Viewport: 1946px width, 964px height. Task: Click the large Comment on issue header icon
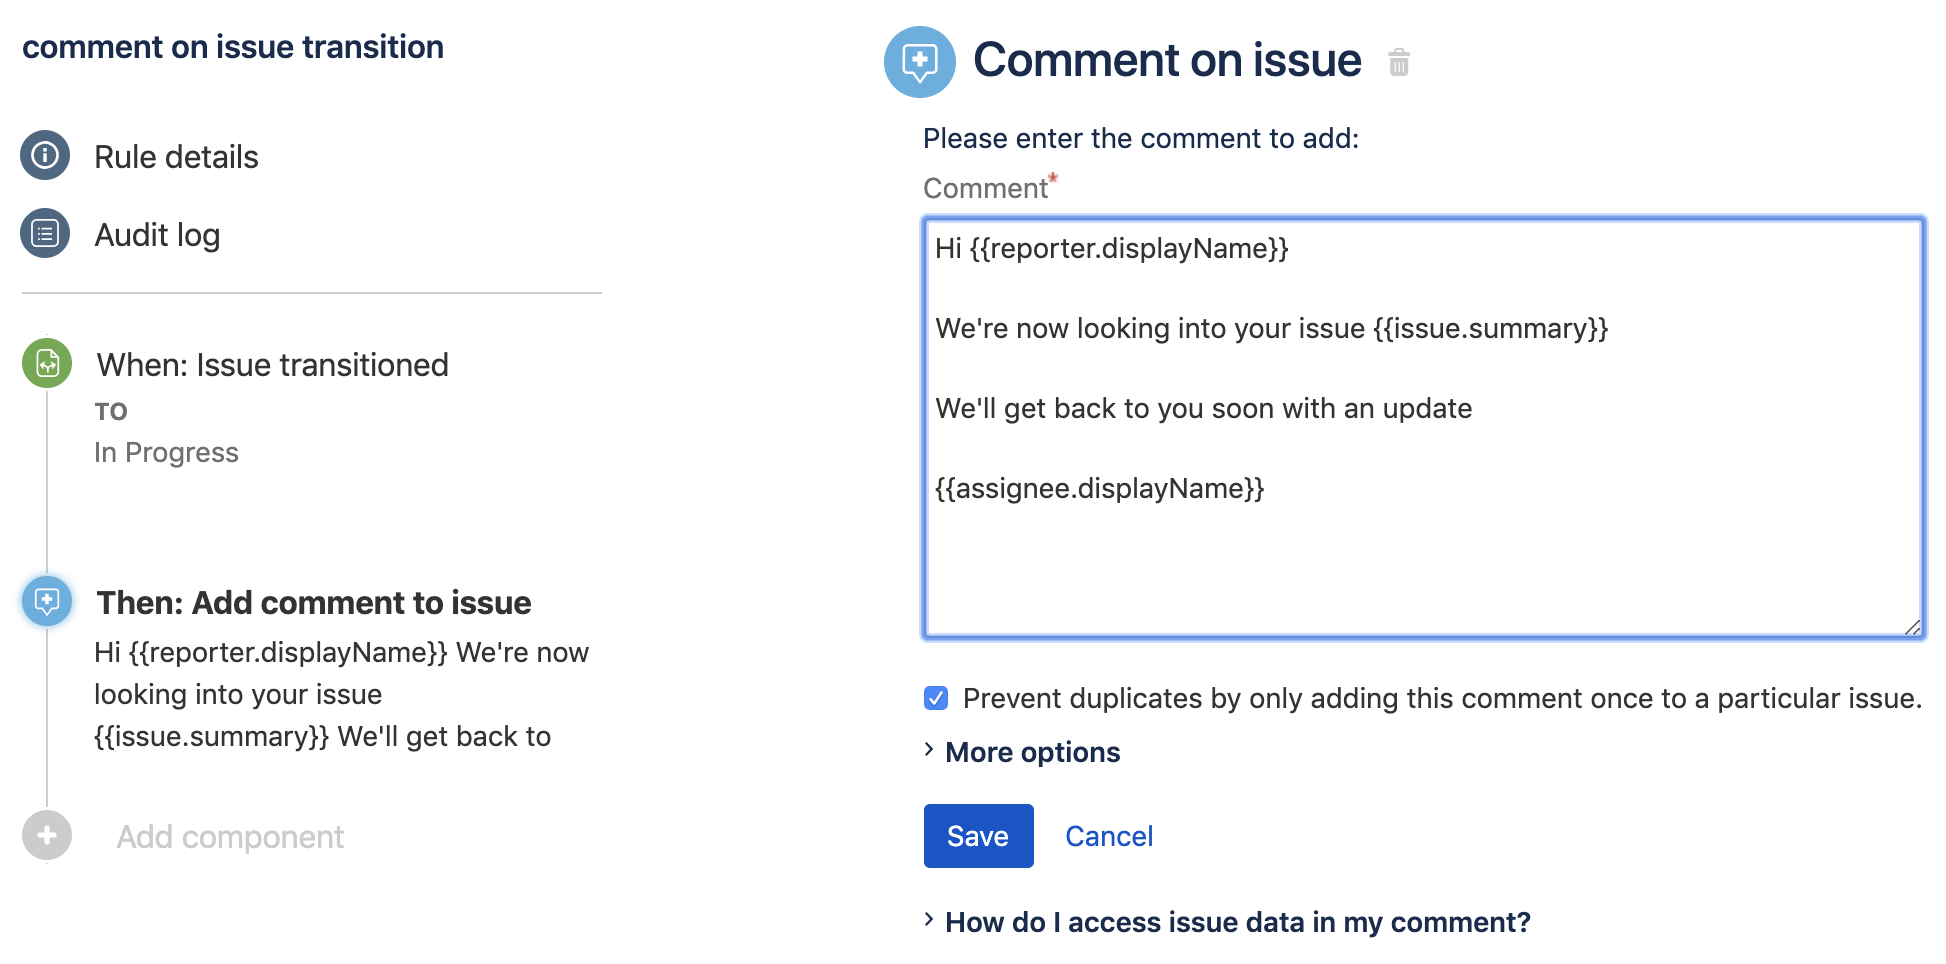coord(919,62)
